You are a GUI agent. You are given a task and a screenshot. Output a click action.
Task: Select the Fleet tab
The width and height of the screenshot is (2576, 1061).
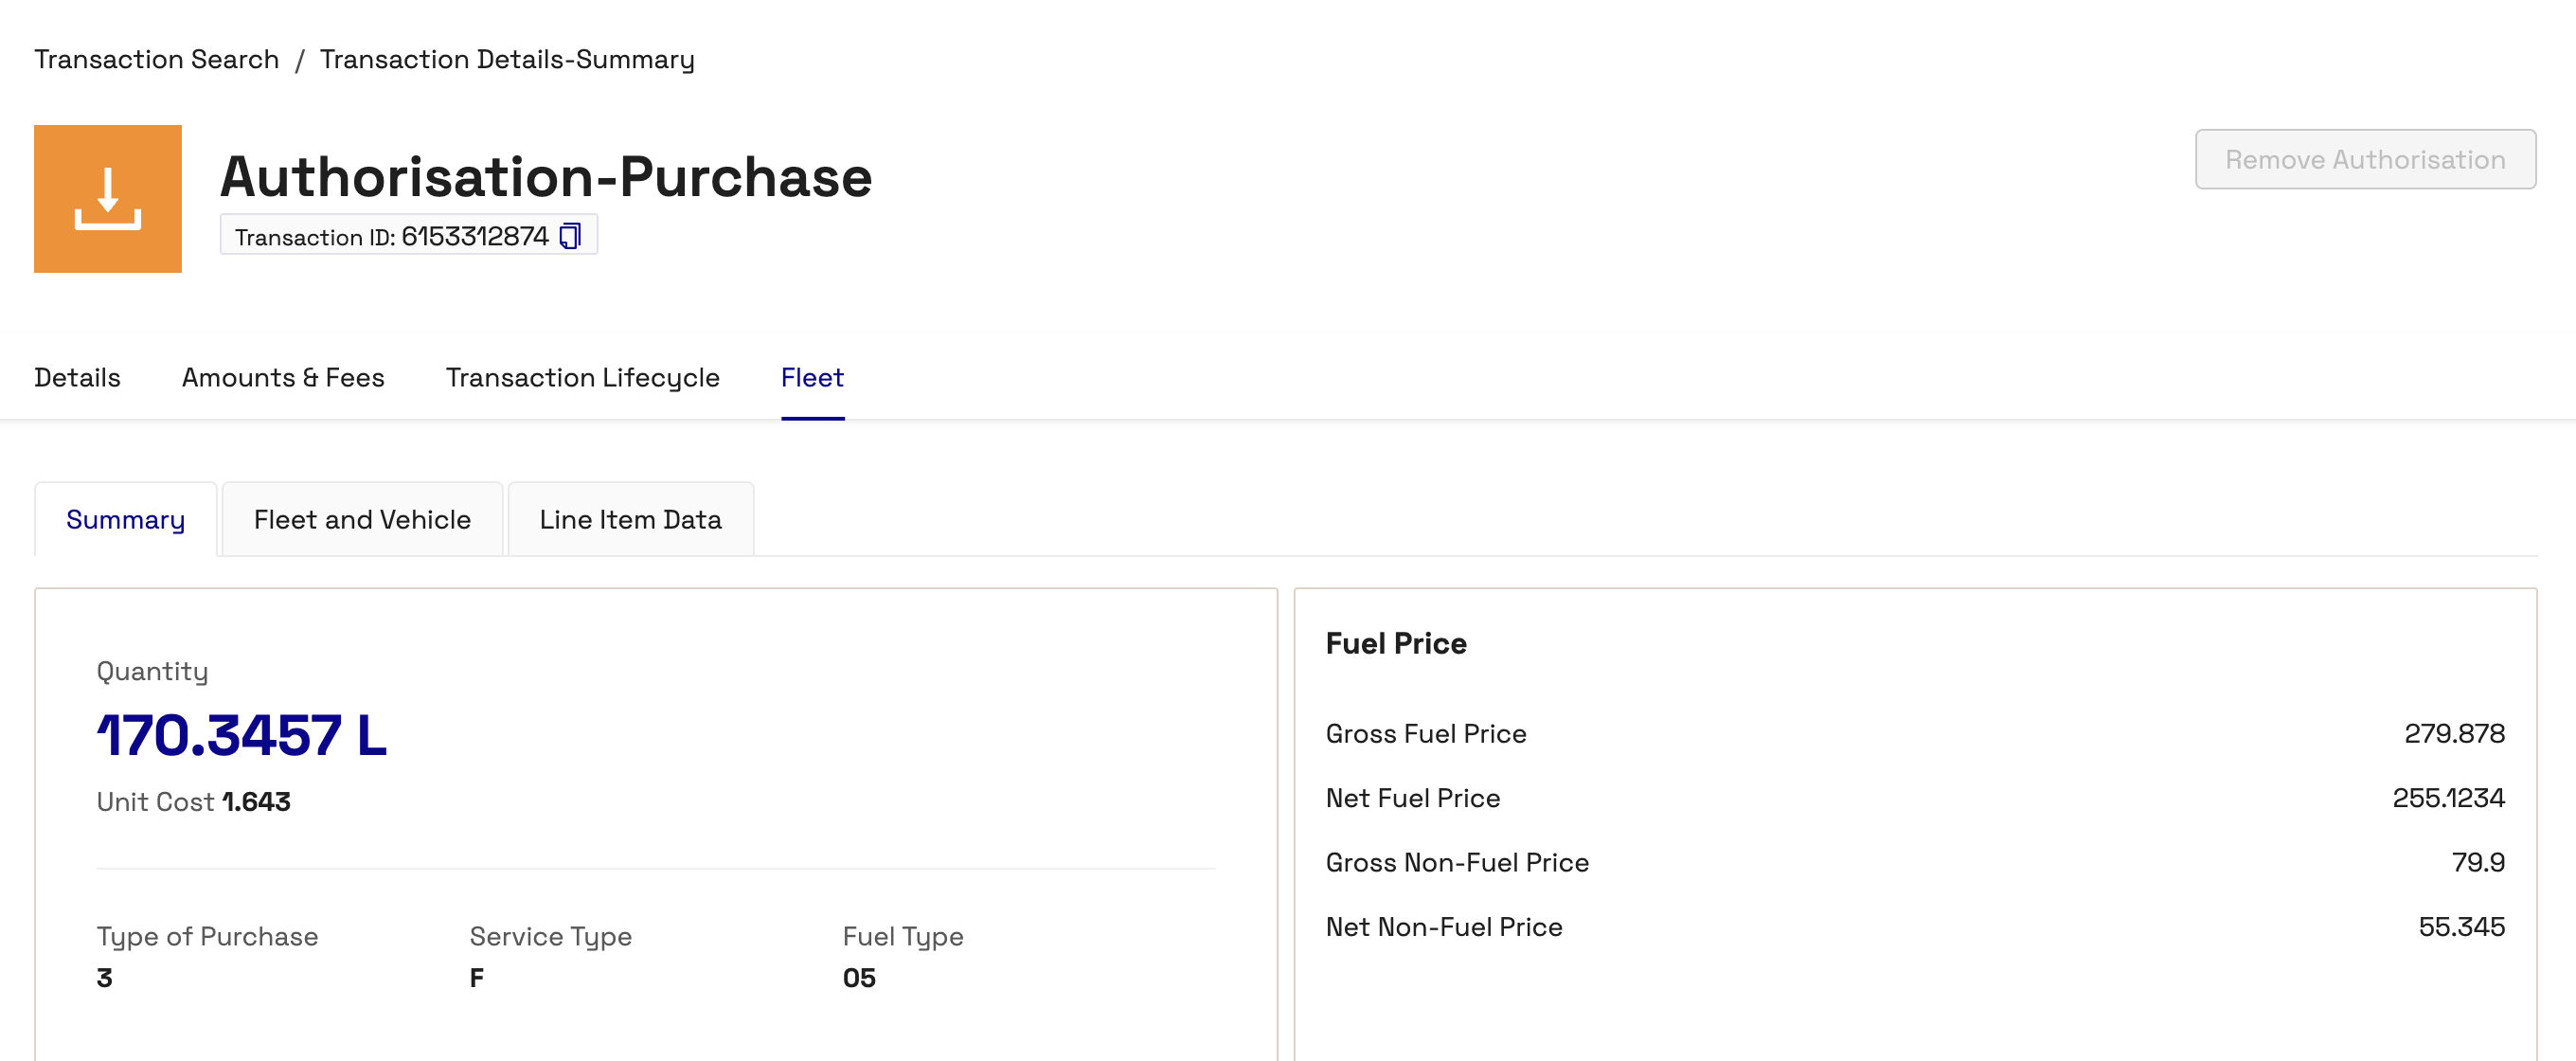[x=812, y=377]
